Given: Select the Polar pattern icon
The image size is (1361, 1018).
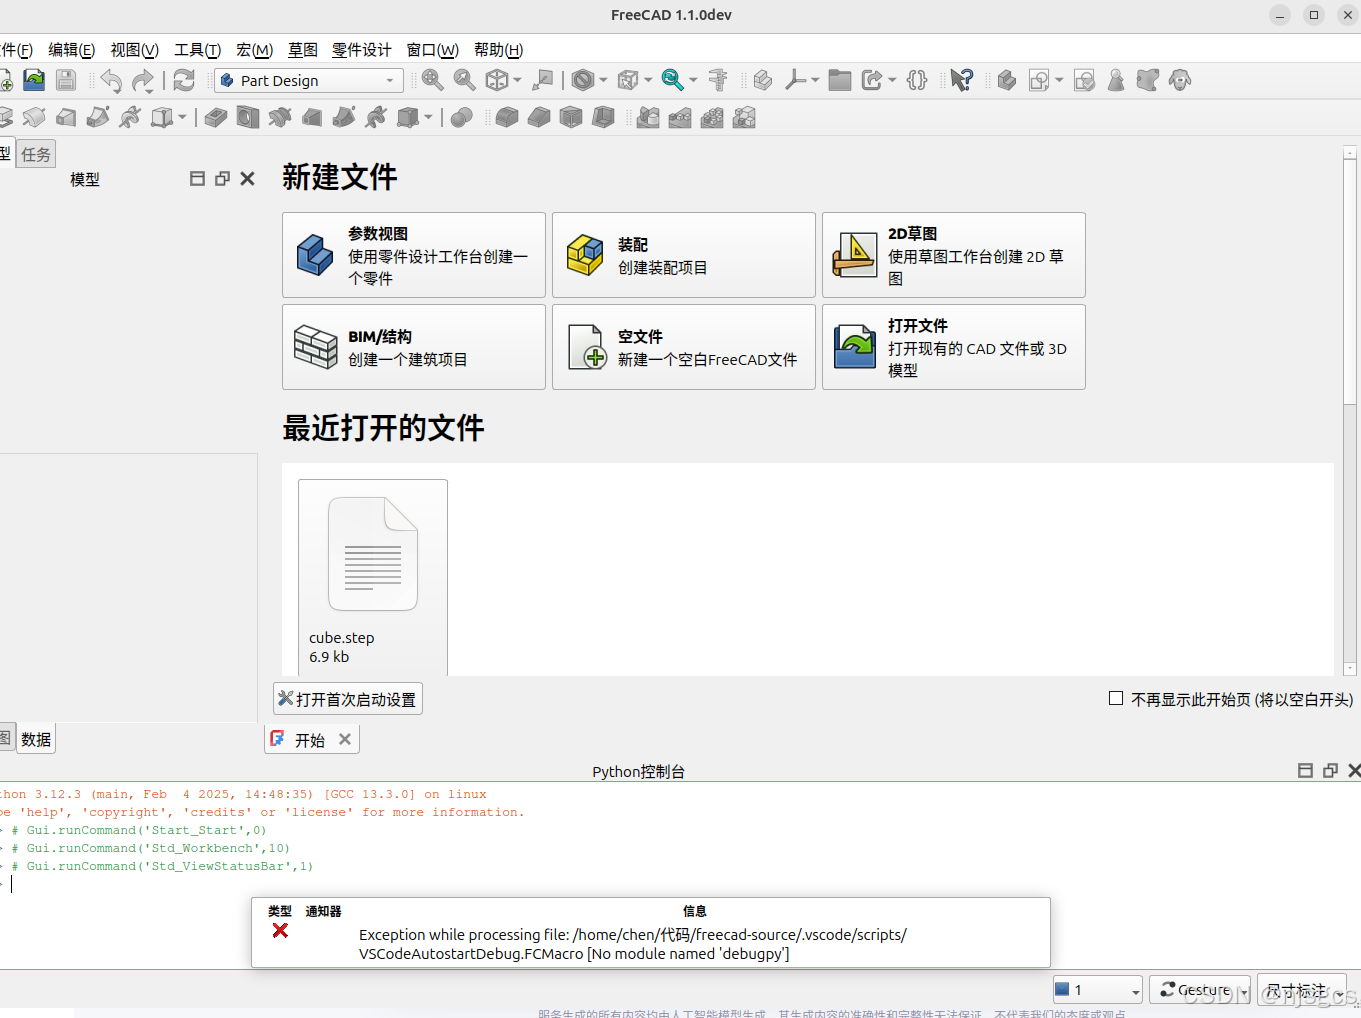Looking at the screenshot, I should (x=712, y=118).
